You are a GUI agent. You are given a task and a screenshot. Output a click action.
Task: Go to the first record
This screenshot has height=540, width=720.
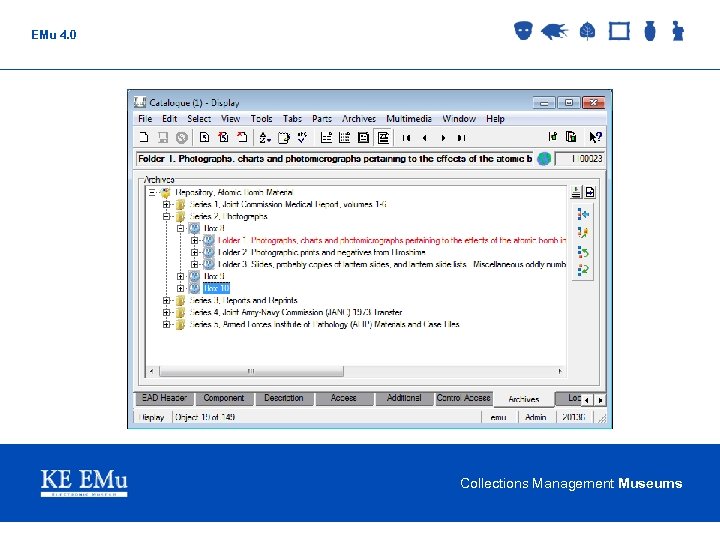406,138
